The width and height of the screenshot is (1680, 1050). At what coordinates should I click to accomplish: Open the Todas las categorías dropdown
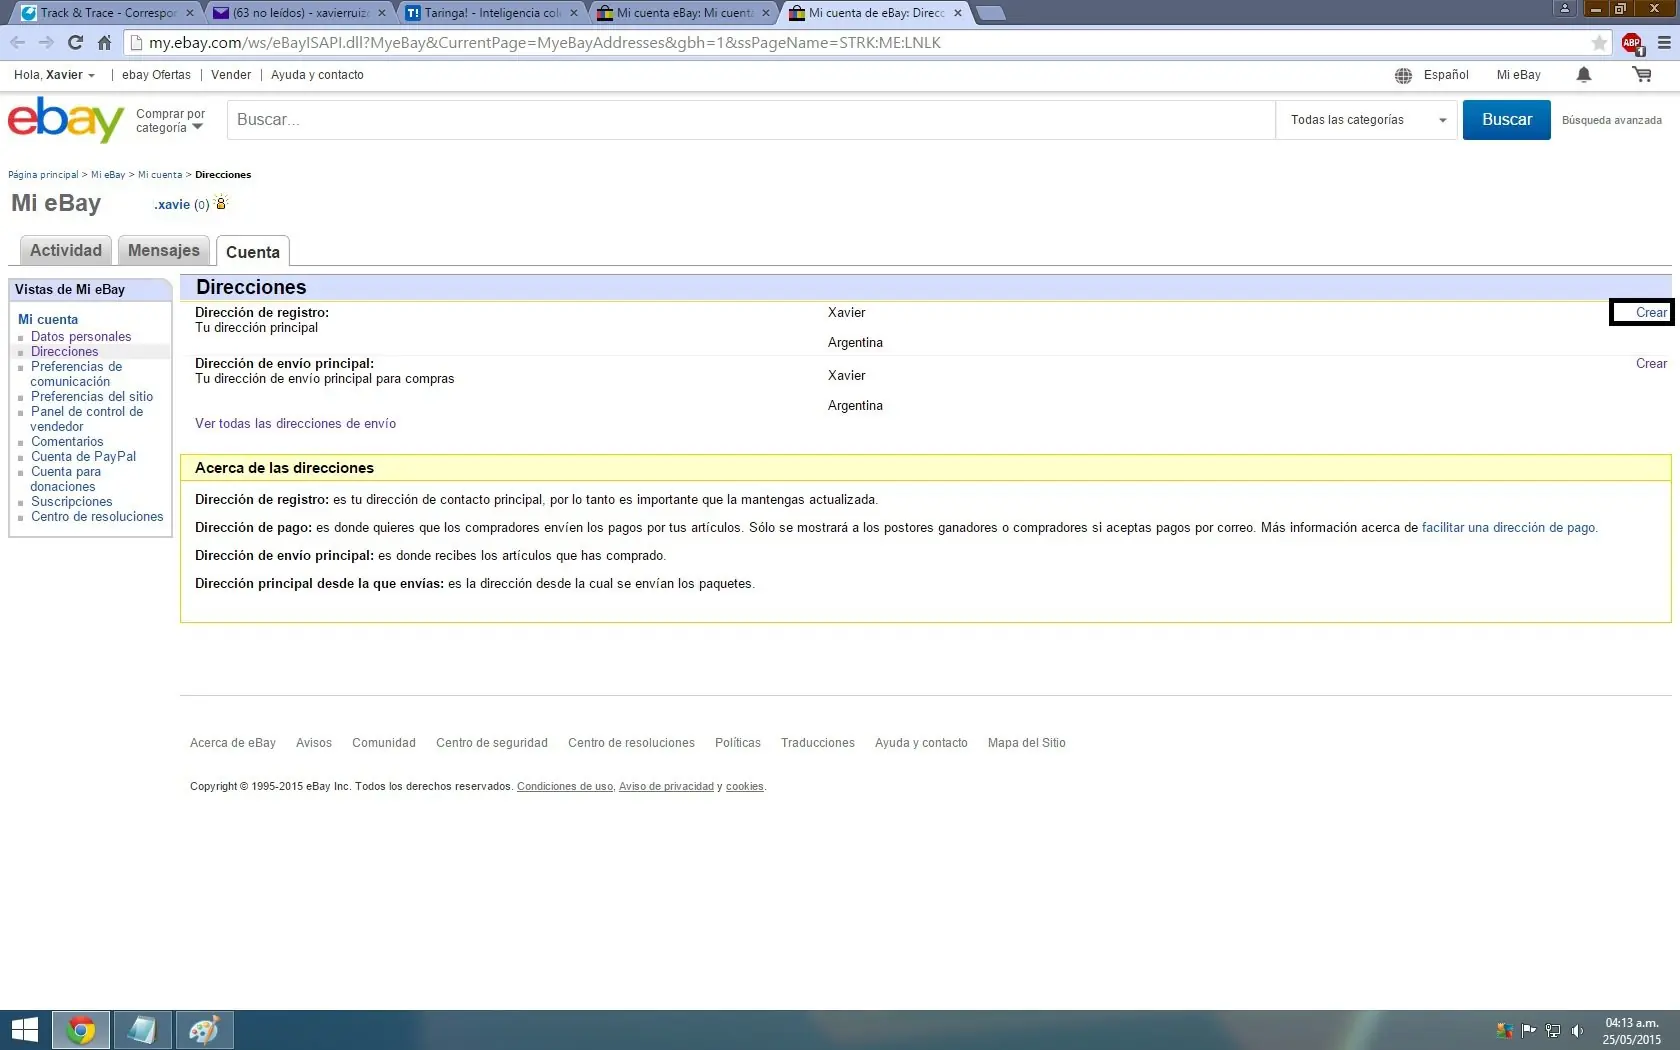point(1366,120)
